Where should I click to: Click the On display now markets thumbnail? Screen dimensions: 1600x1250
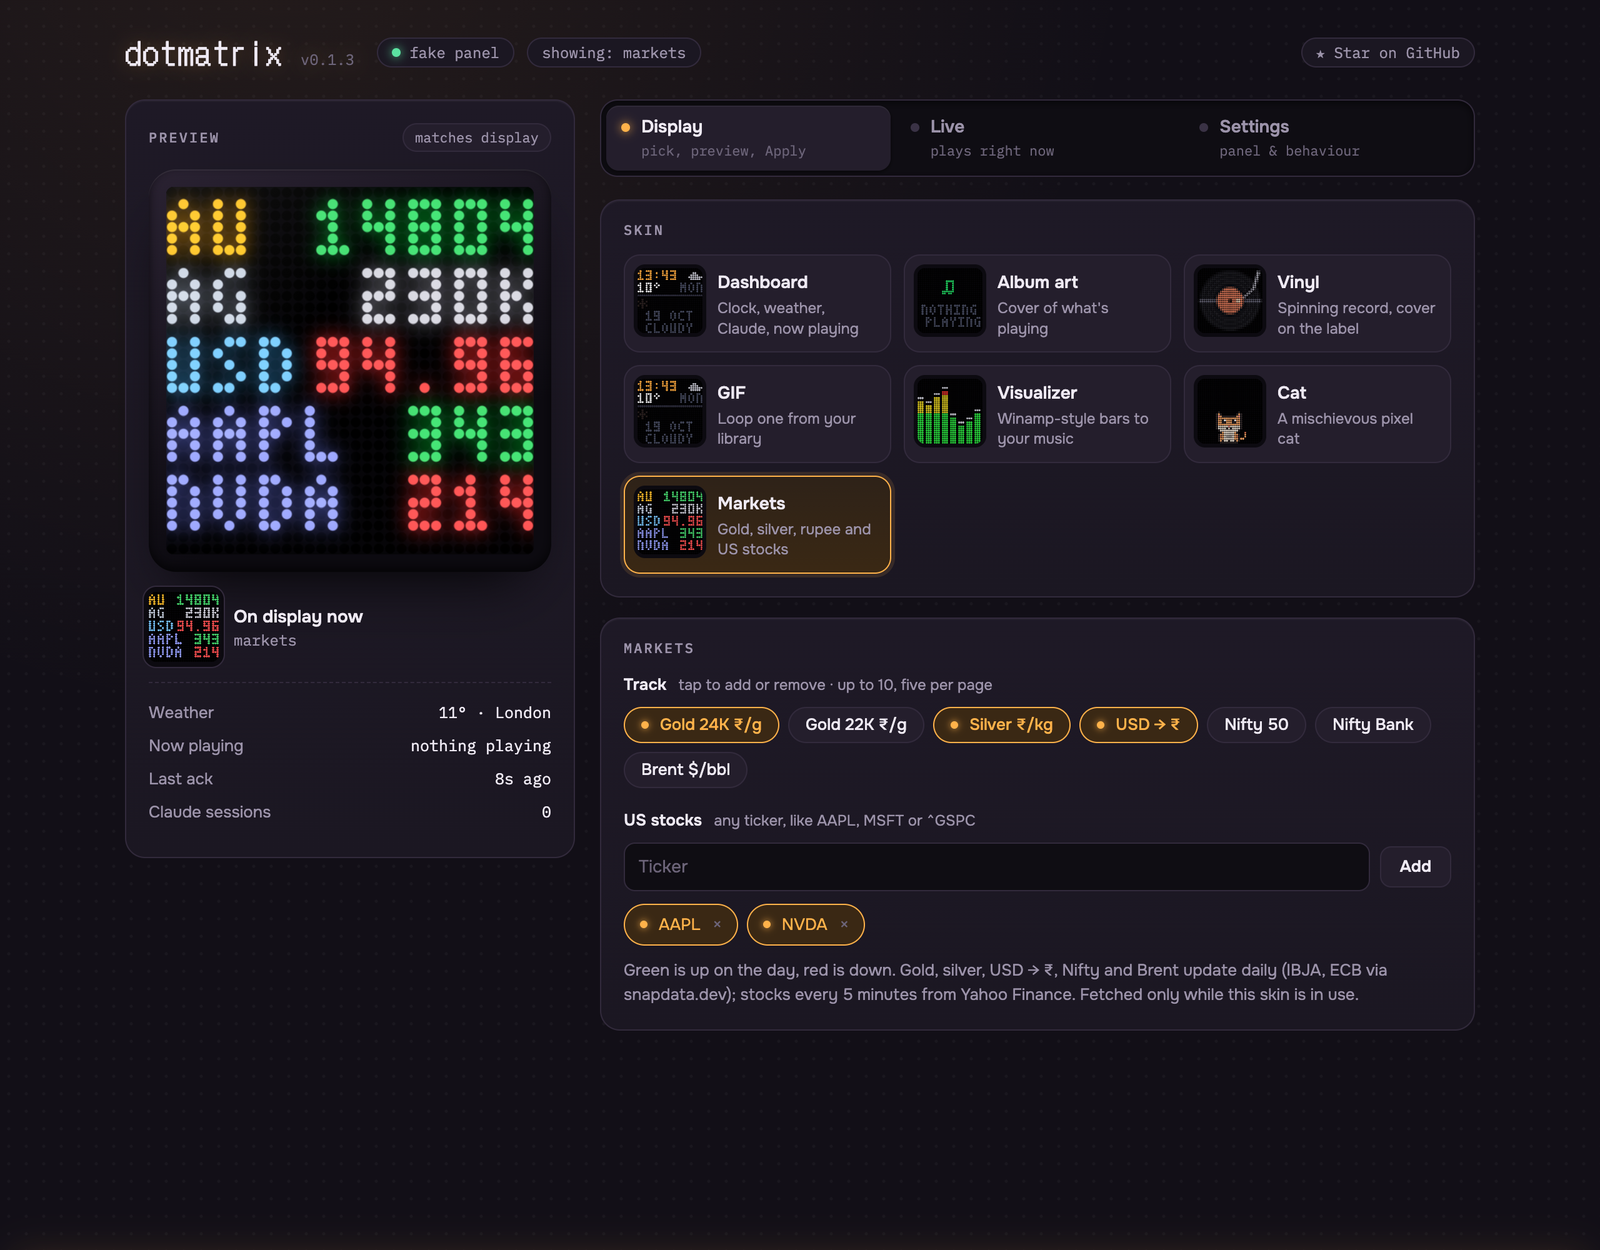click(184, 627)
